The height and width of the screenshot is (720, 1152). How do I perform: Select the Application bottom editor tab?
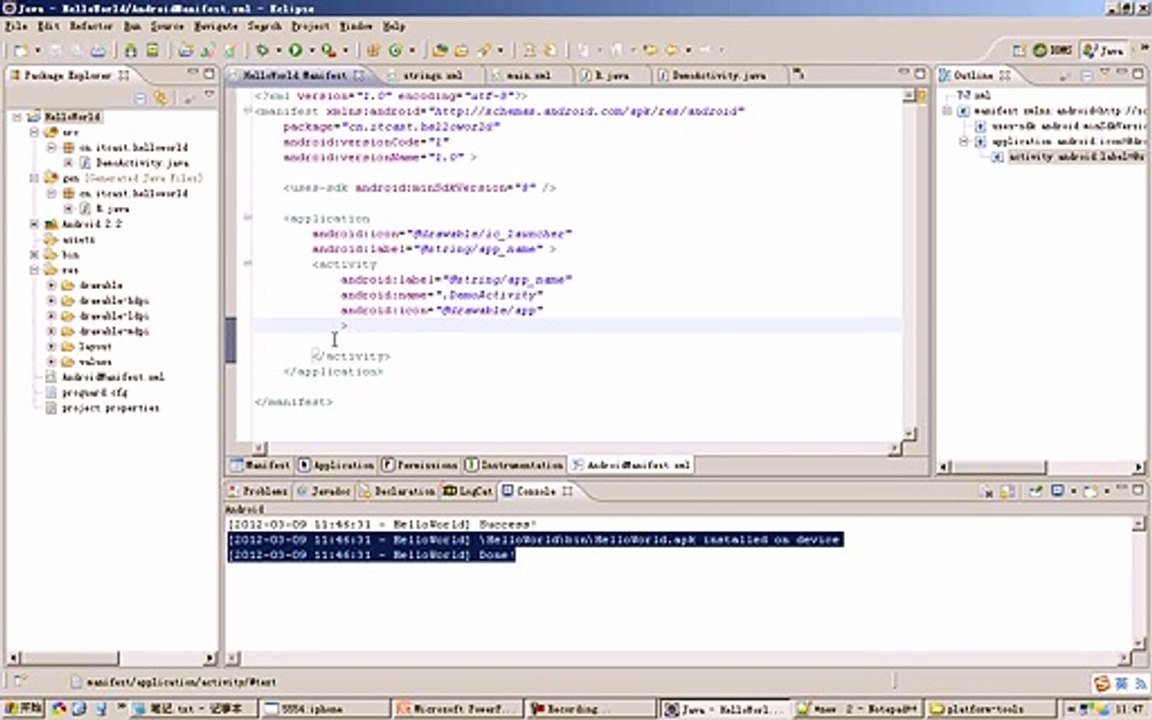336,464
